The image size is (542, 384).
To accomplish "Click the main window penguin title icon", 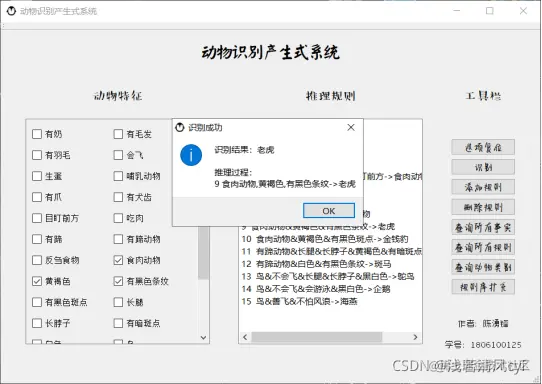I will tap(11, 11).
